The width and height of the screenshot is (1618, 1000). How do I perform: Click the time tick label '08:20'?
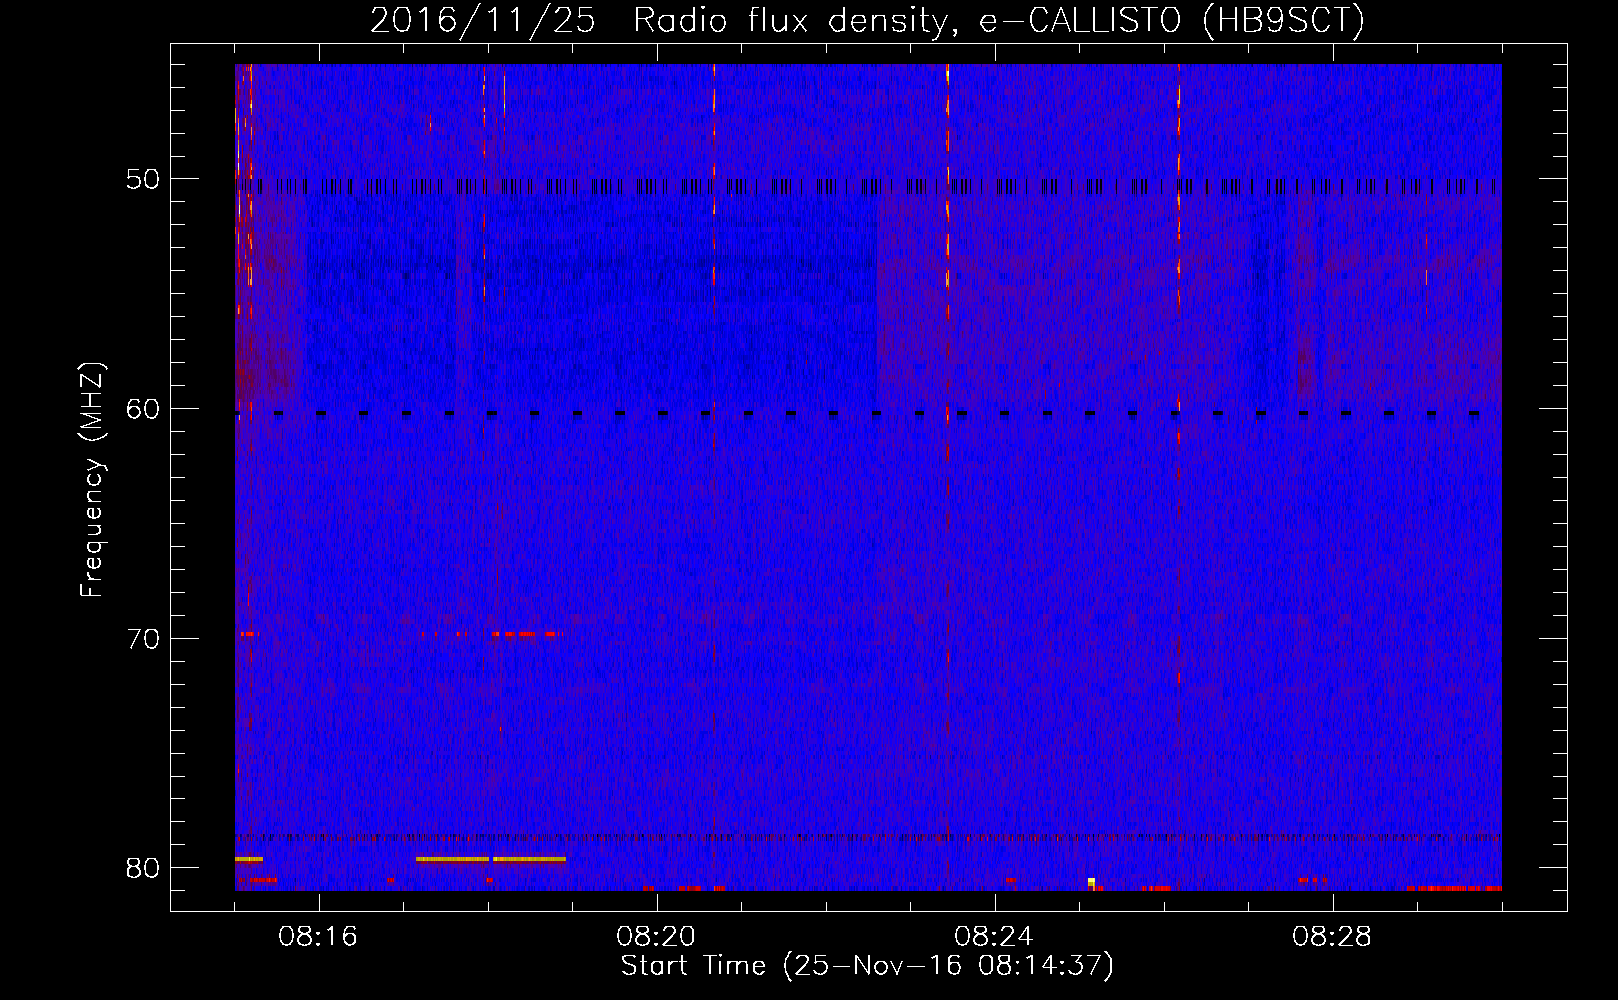tap(656, 937)
